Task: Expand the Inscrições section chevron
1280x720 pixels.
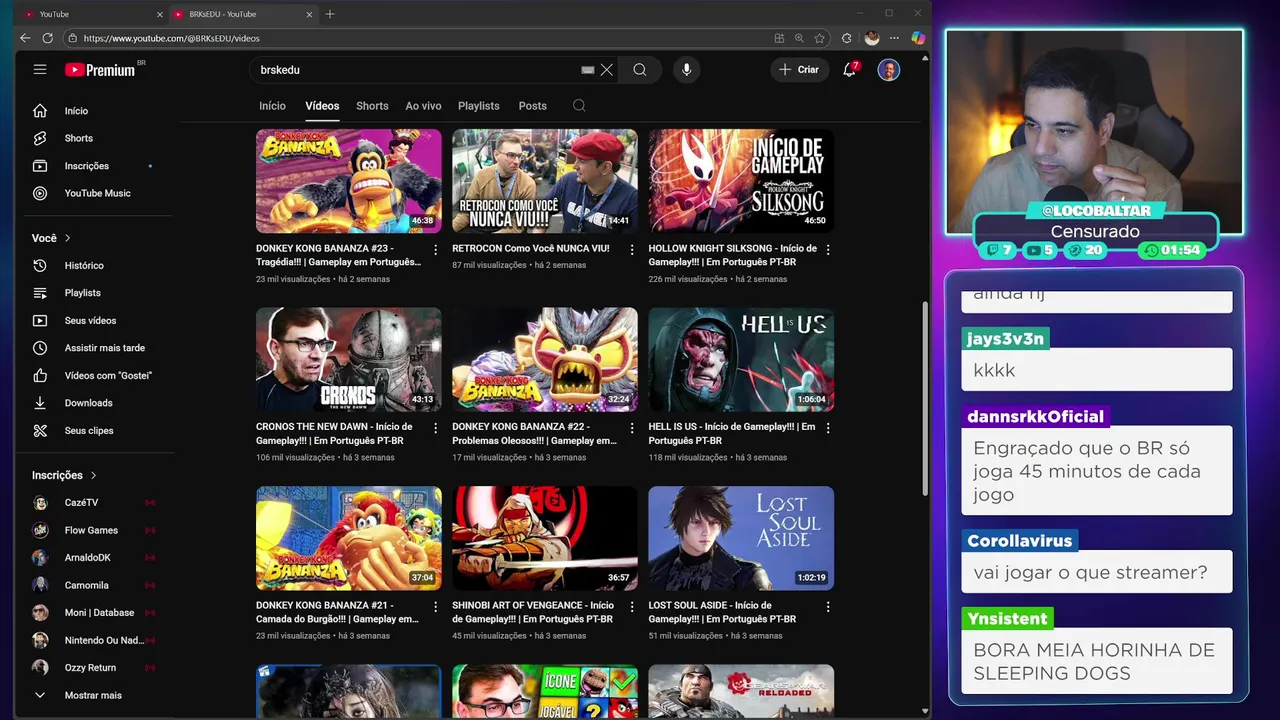Action: click(94, 475)
